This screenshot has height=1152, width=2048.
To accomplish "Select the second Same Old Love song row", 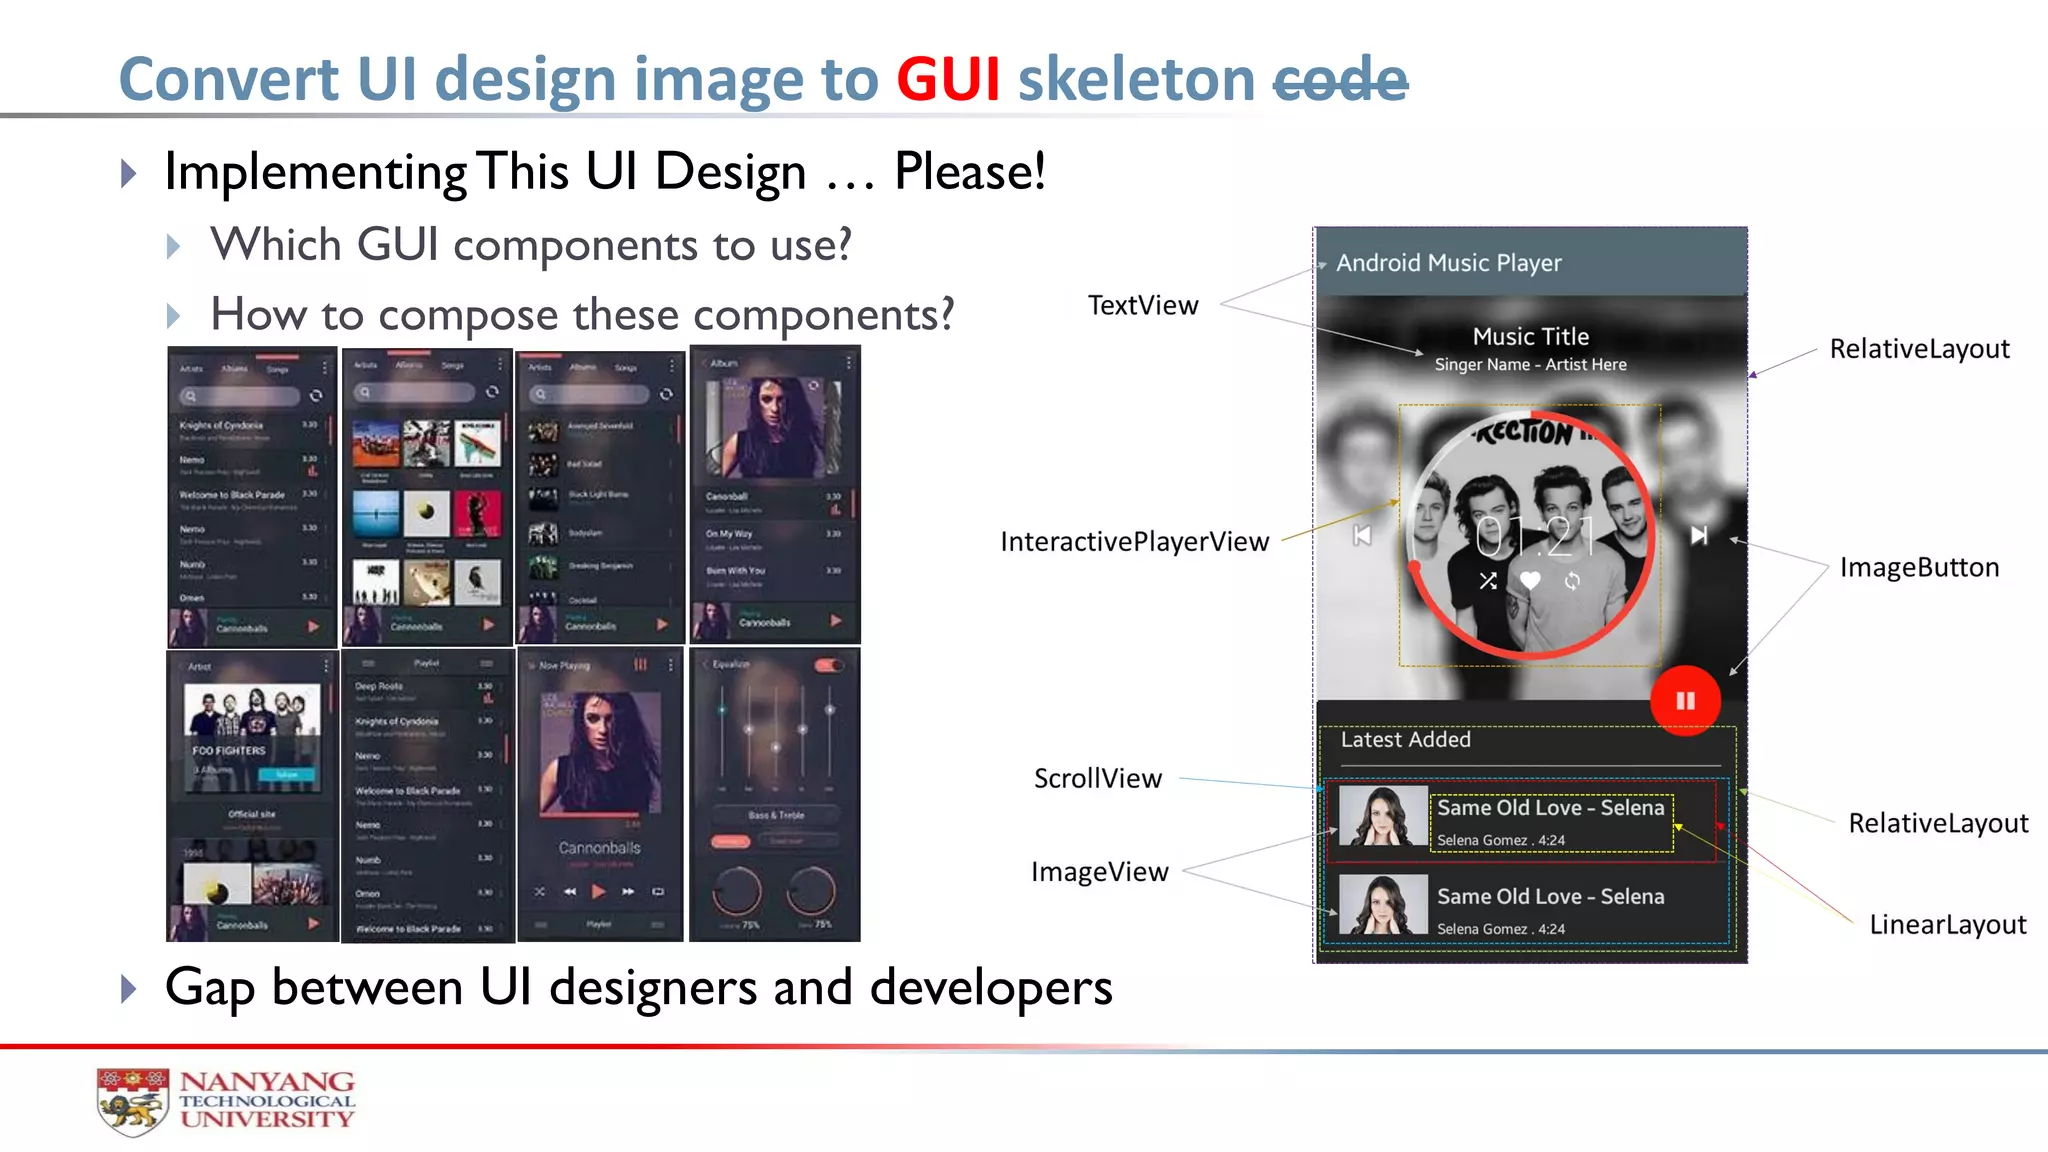I will tap(1524, 906).
